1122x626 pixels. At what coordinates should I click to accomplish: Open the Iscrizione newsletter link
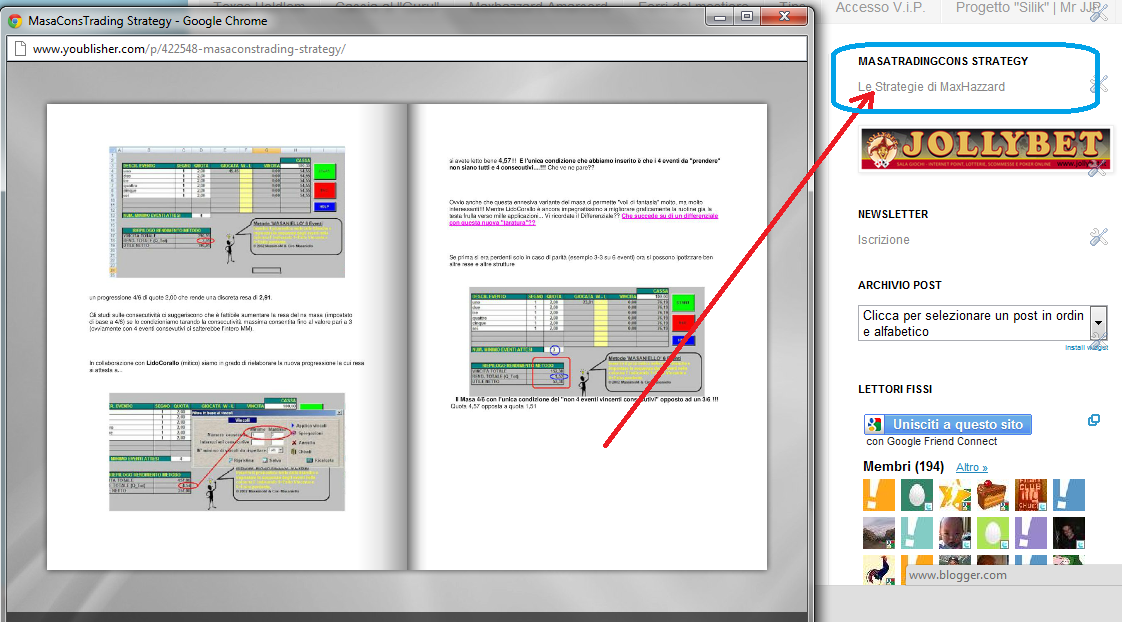[884, 240]
